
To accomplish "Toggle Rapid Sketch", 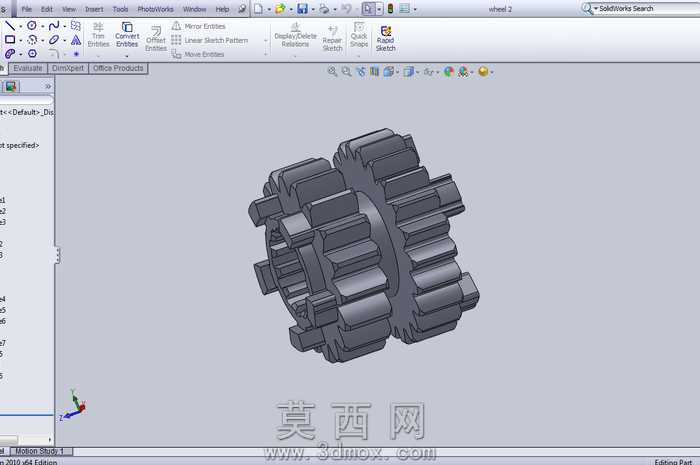I will 386,38.
